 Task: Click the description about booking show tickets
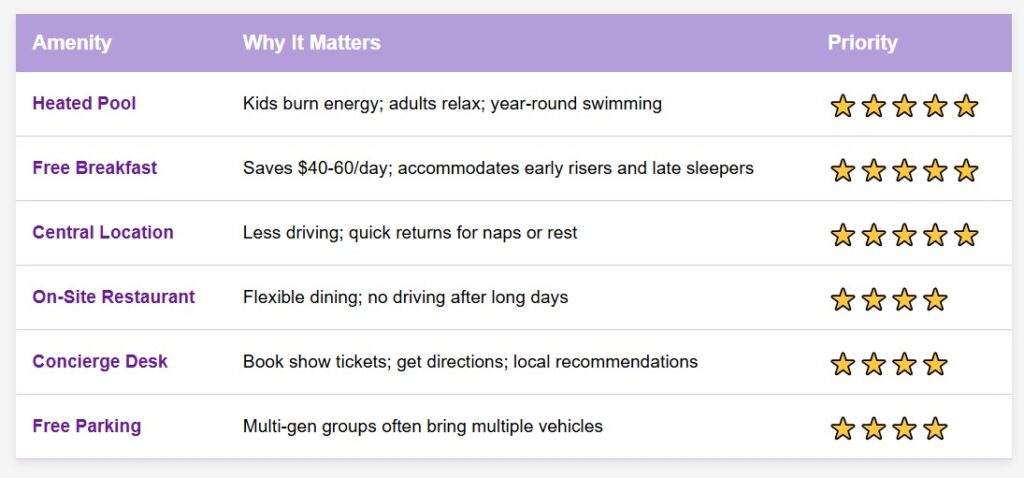coord(470,361)
